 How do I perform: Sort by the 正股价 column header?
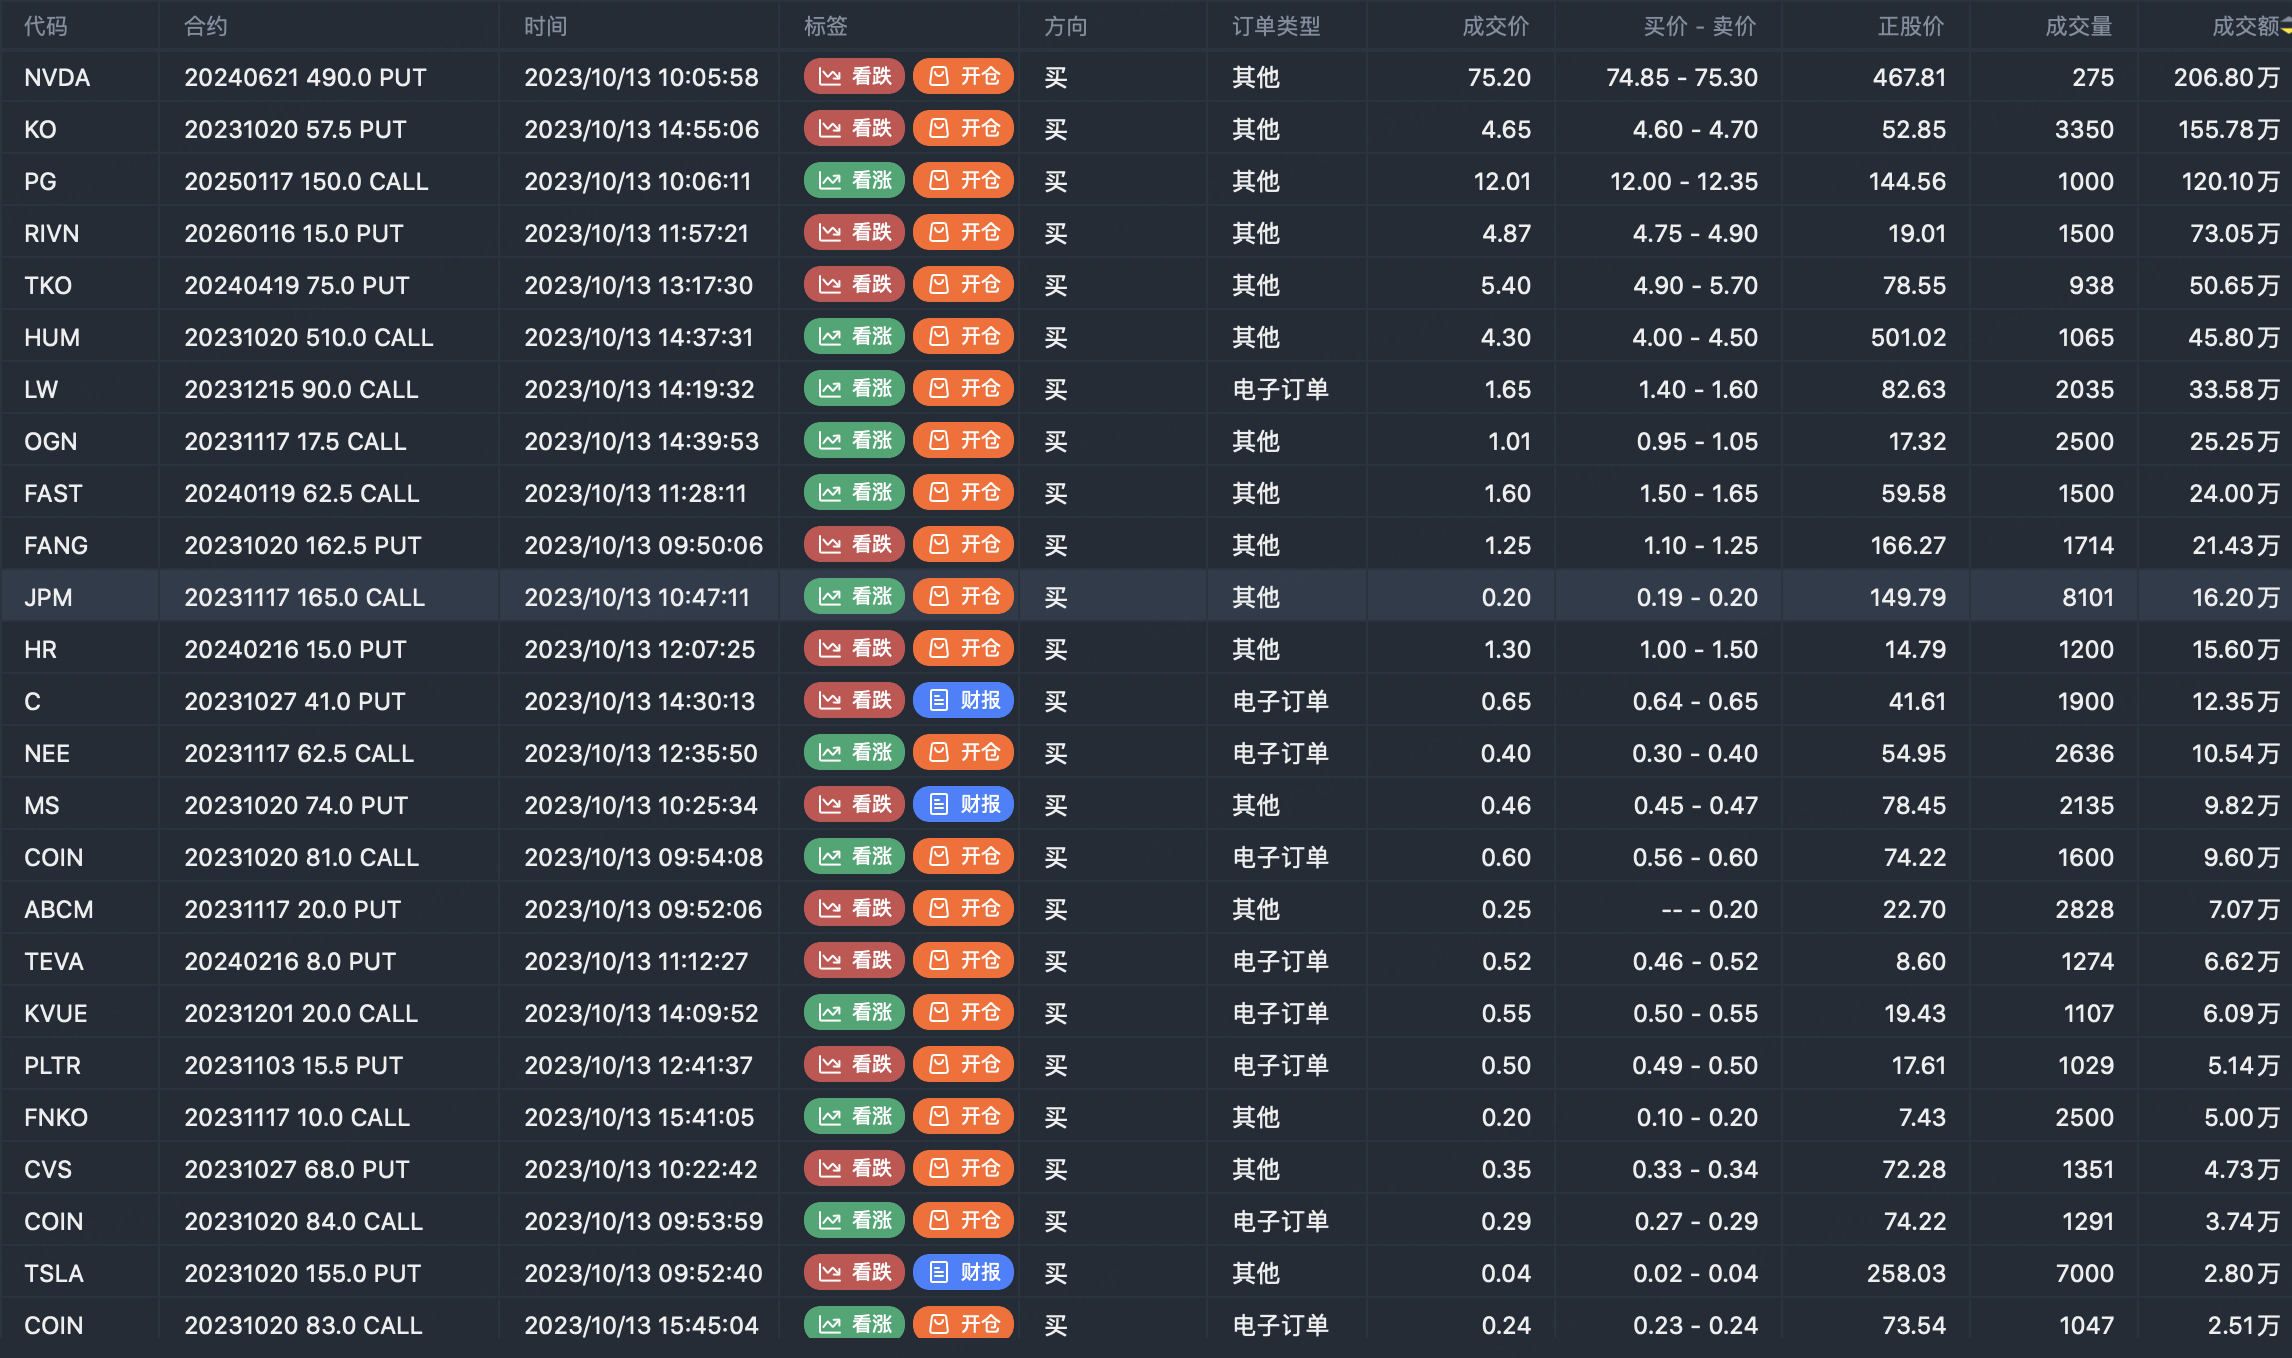(x=1911, y=26)
